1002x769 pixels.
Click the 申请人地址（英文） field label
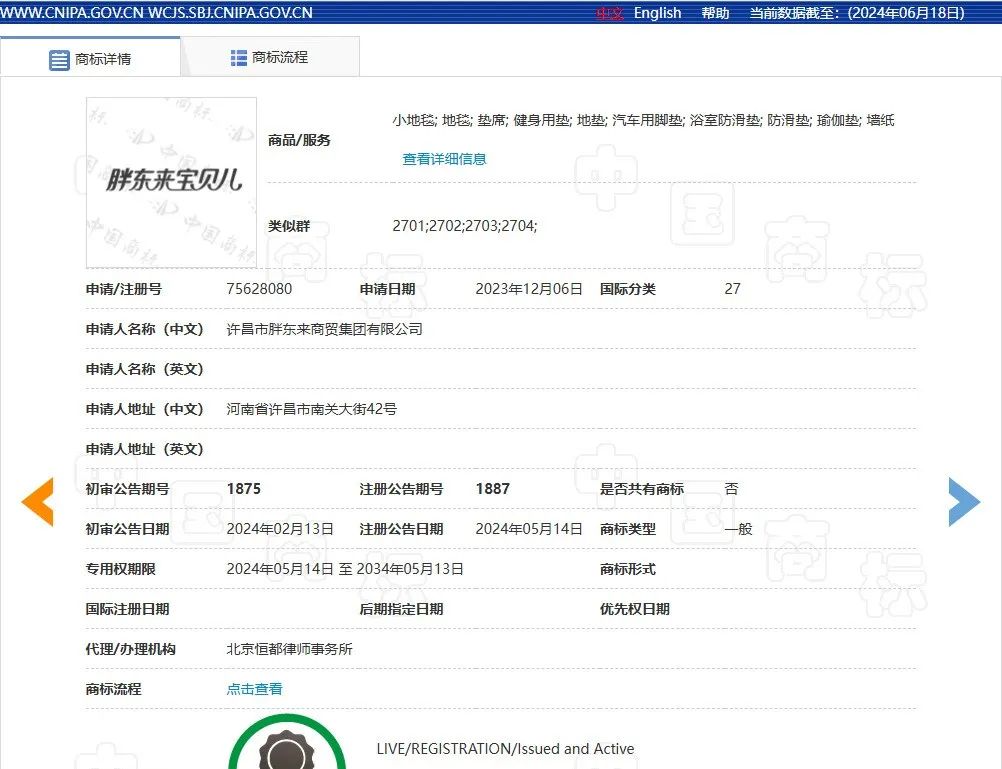(144, 449)
